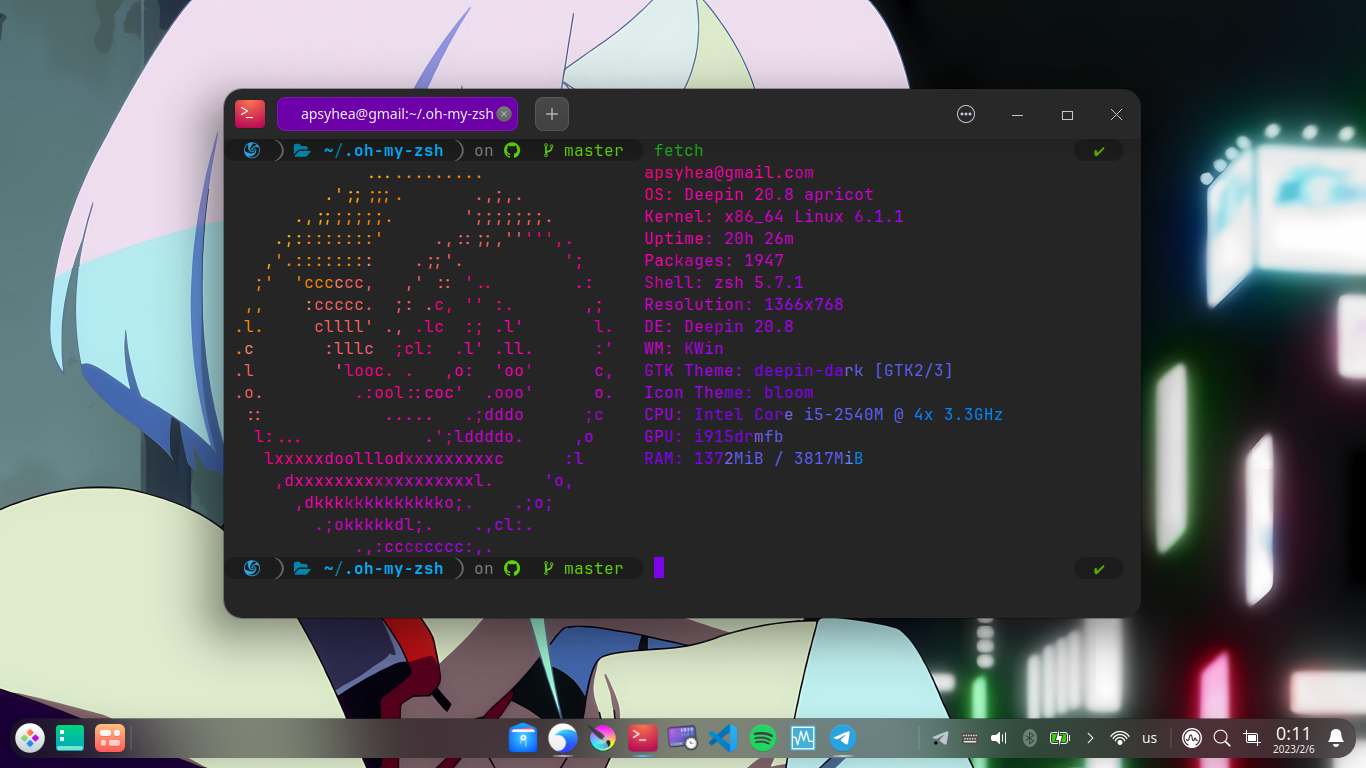Open Telegram from the dock
This screenshot has width=1366, height=768.
pos(843,738)
